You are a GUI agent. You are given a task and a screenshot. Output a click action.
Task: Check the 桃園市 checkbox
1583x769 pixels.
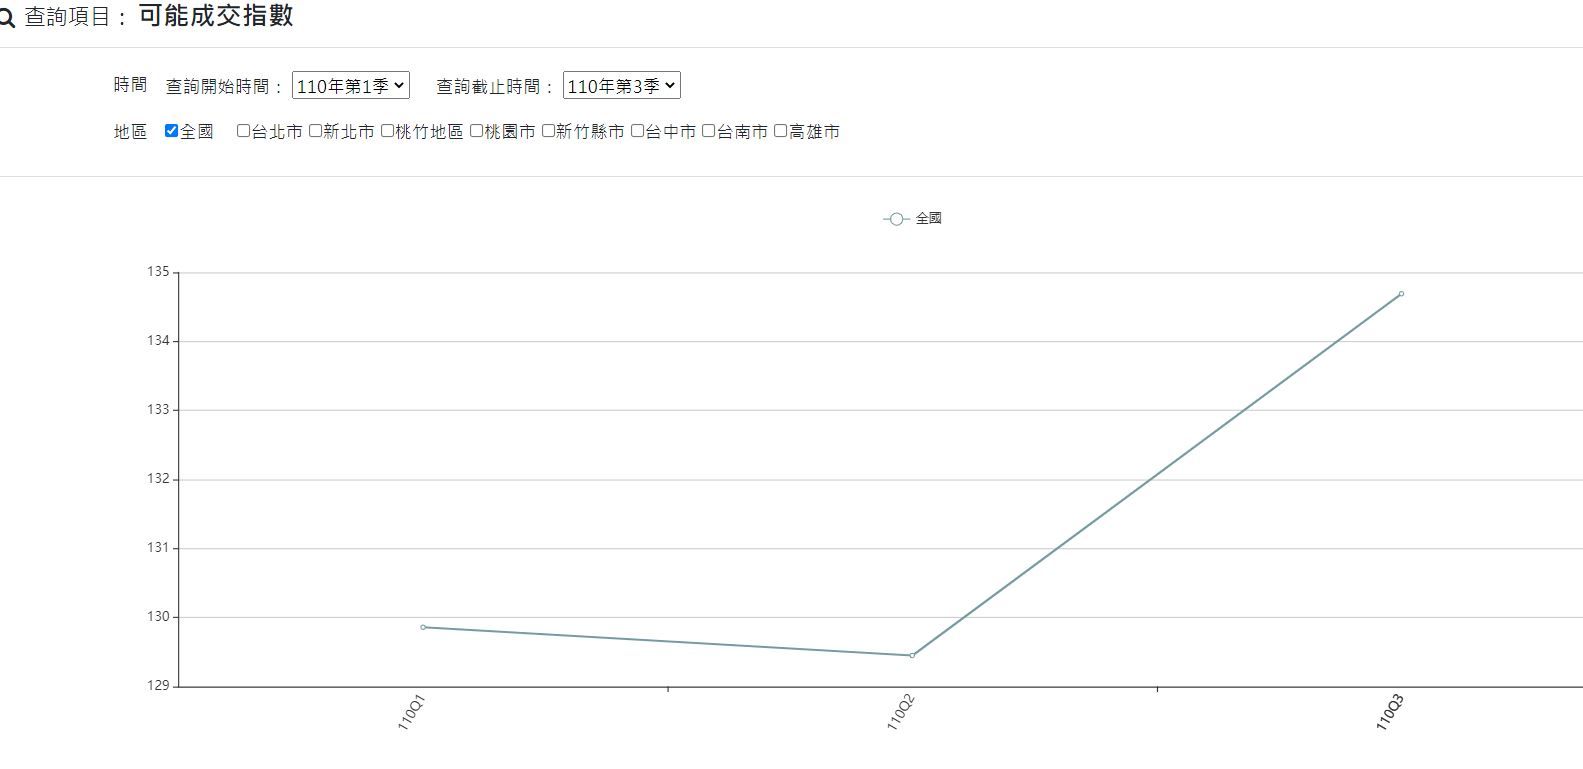point(476,131)
